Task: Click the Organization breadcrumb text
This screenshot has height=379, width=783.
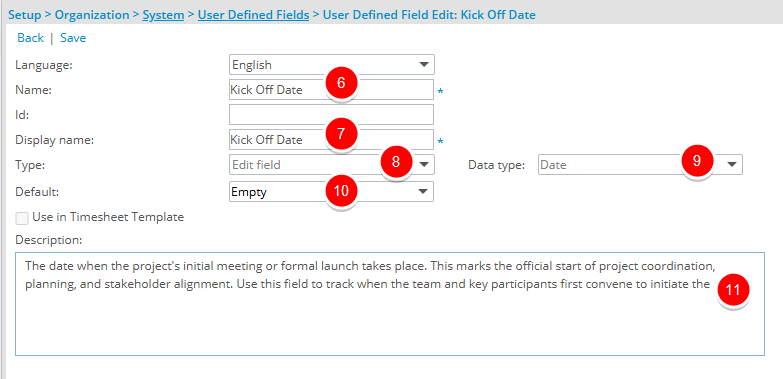Action: click(92, 15)
